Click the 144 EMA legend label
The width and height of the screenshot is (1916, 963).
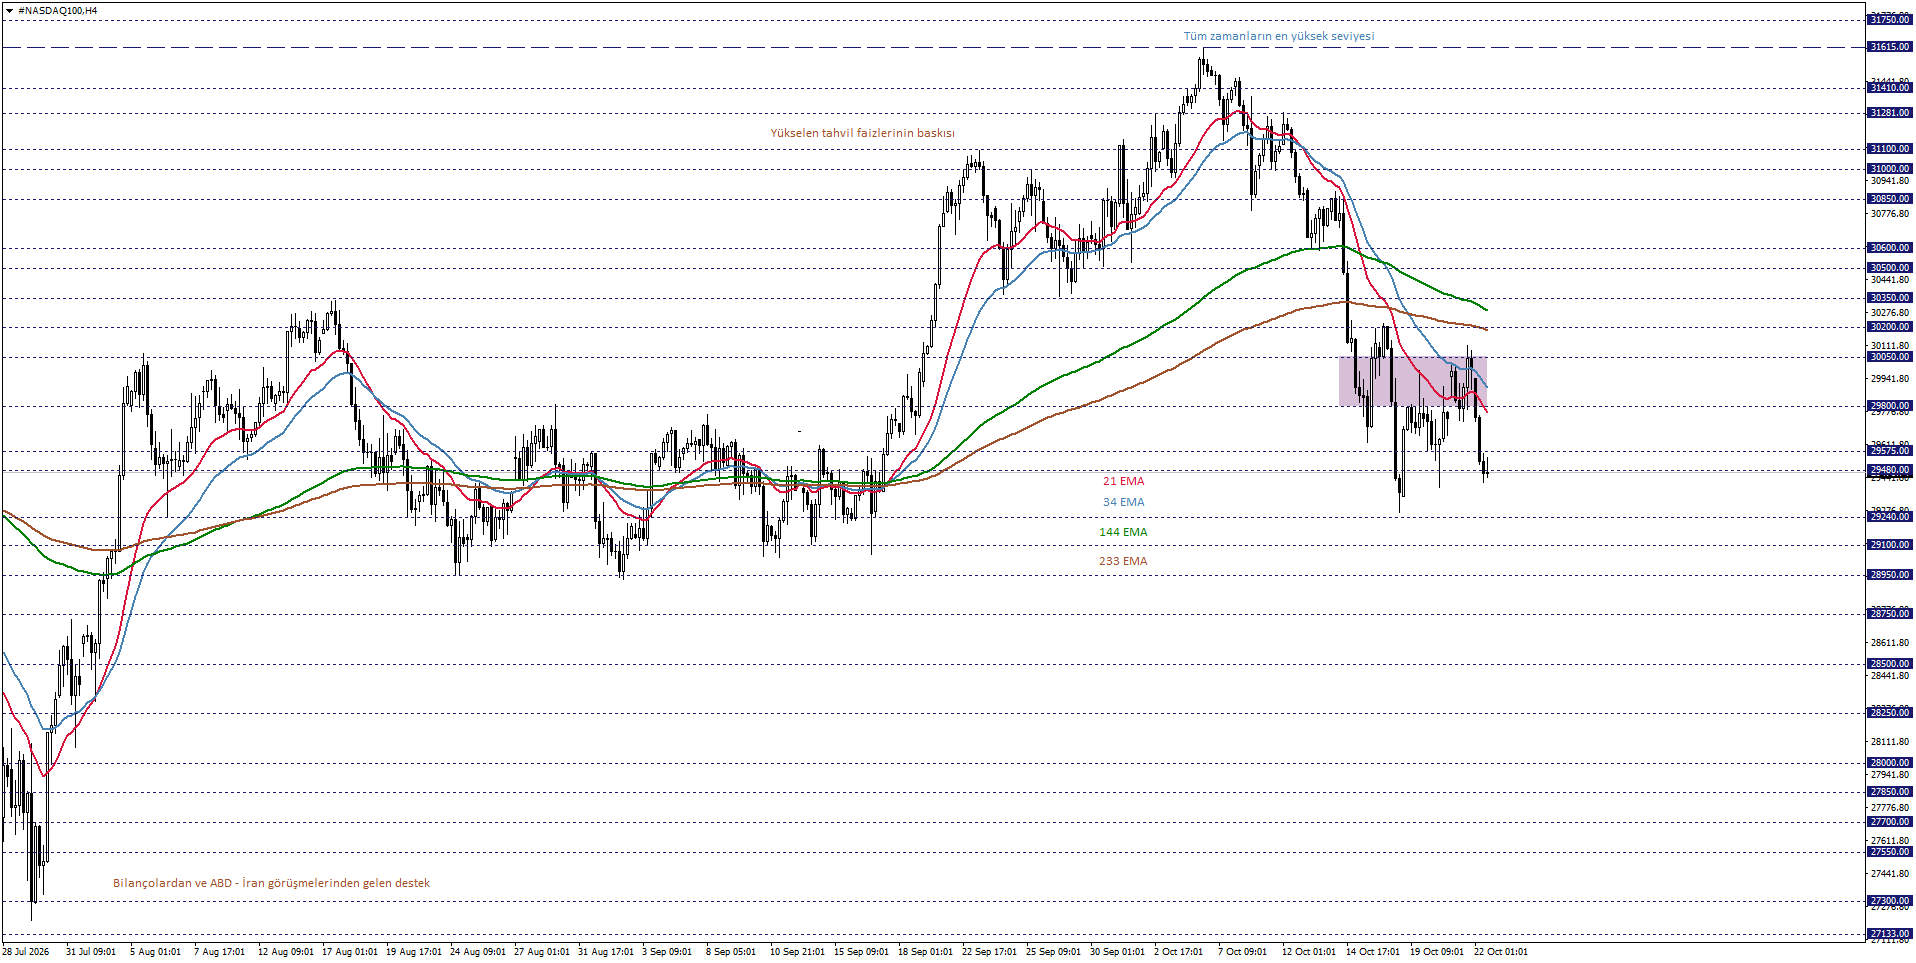pyautogui.click(x=1123, y=532)
